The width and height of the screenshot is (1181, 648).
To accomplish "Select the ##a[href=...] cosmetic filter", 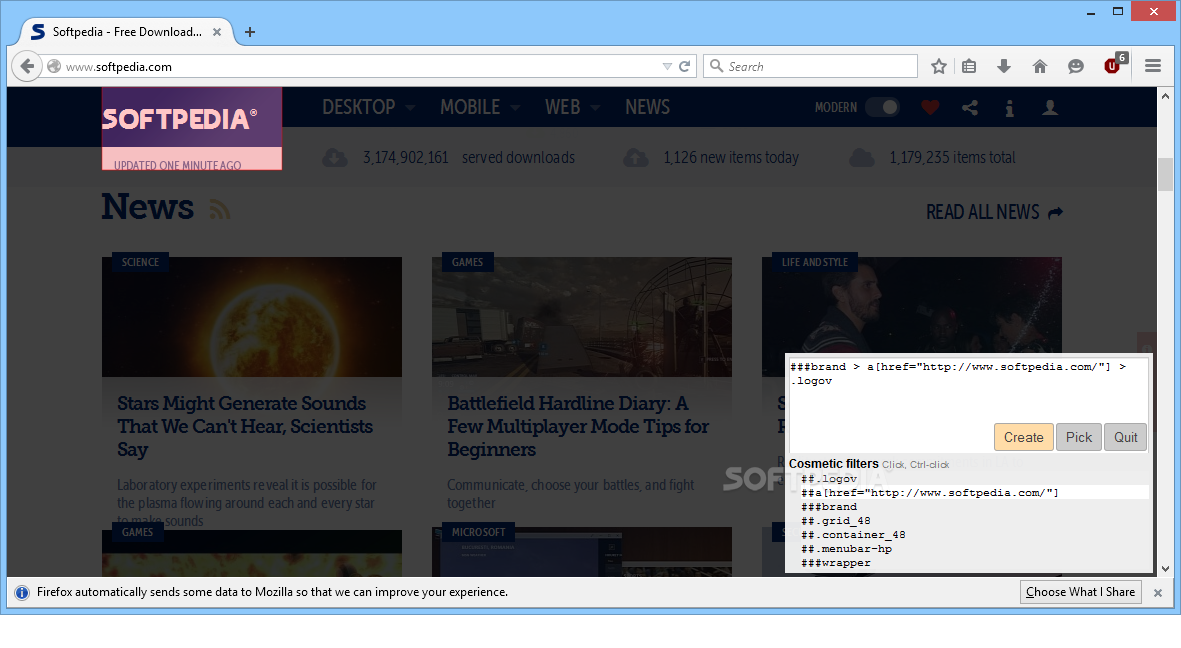I will point(974,493).
